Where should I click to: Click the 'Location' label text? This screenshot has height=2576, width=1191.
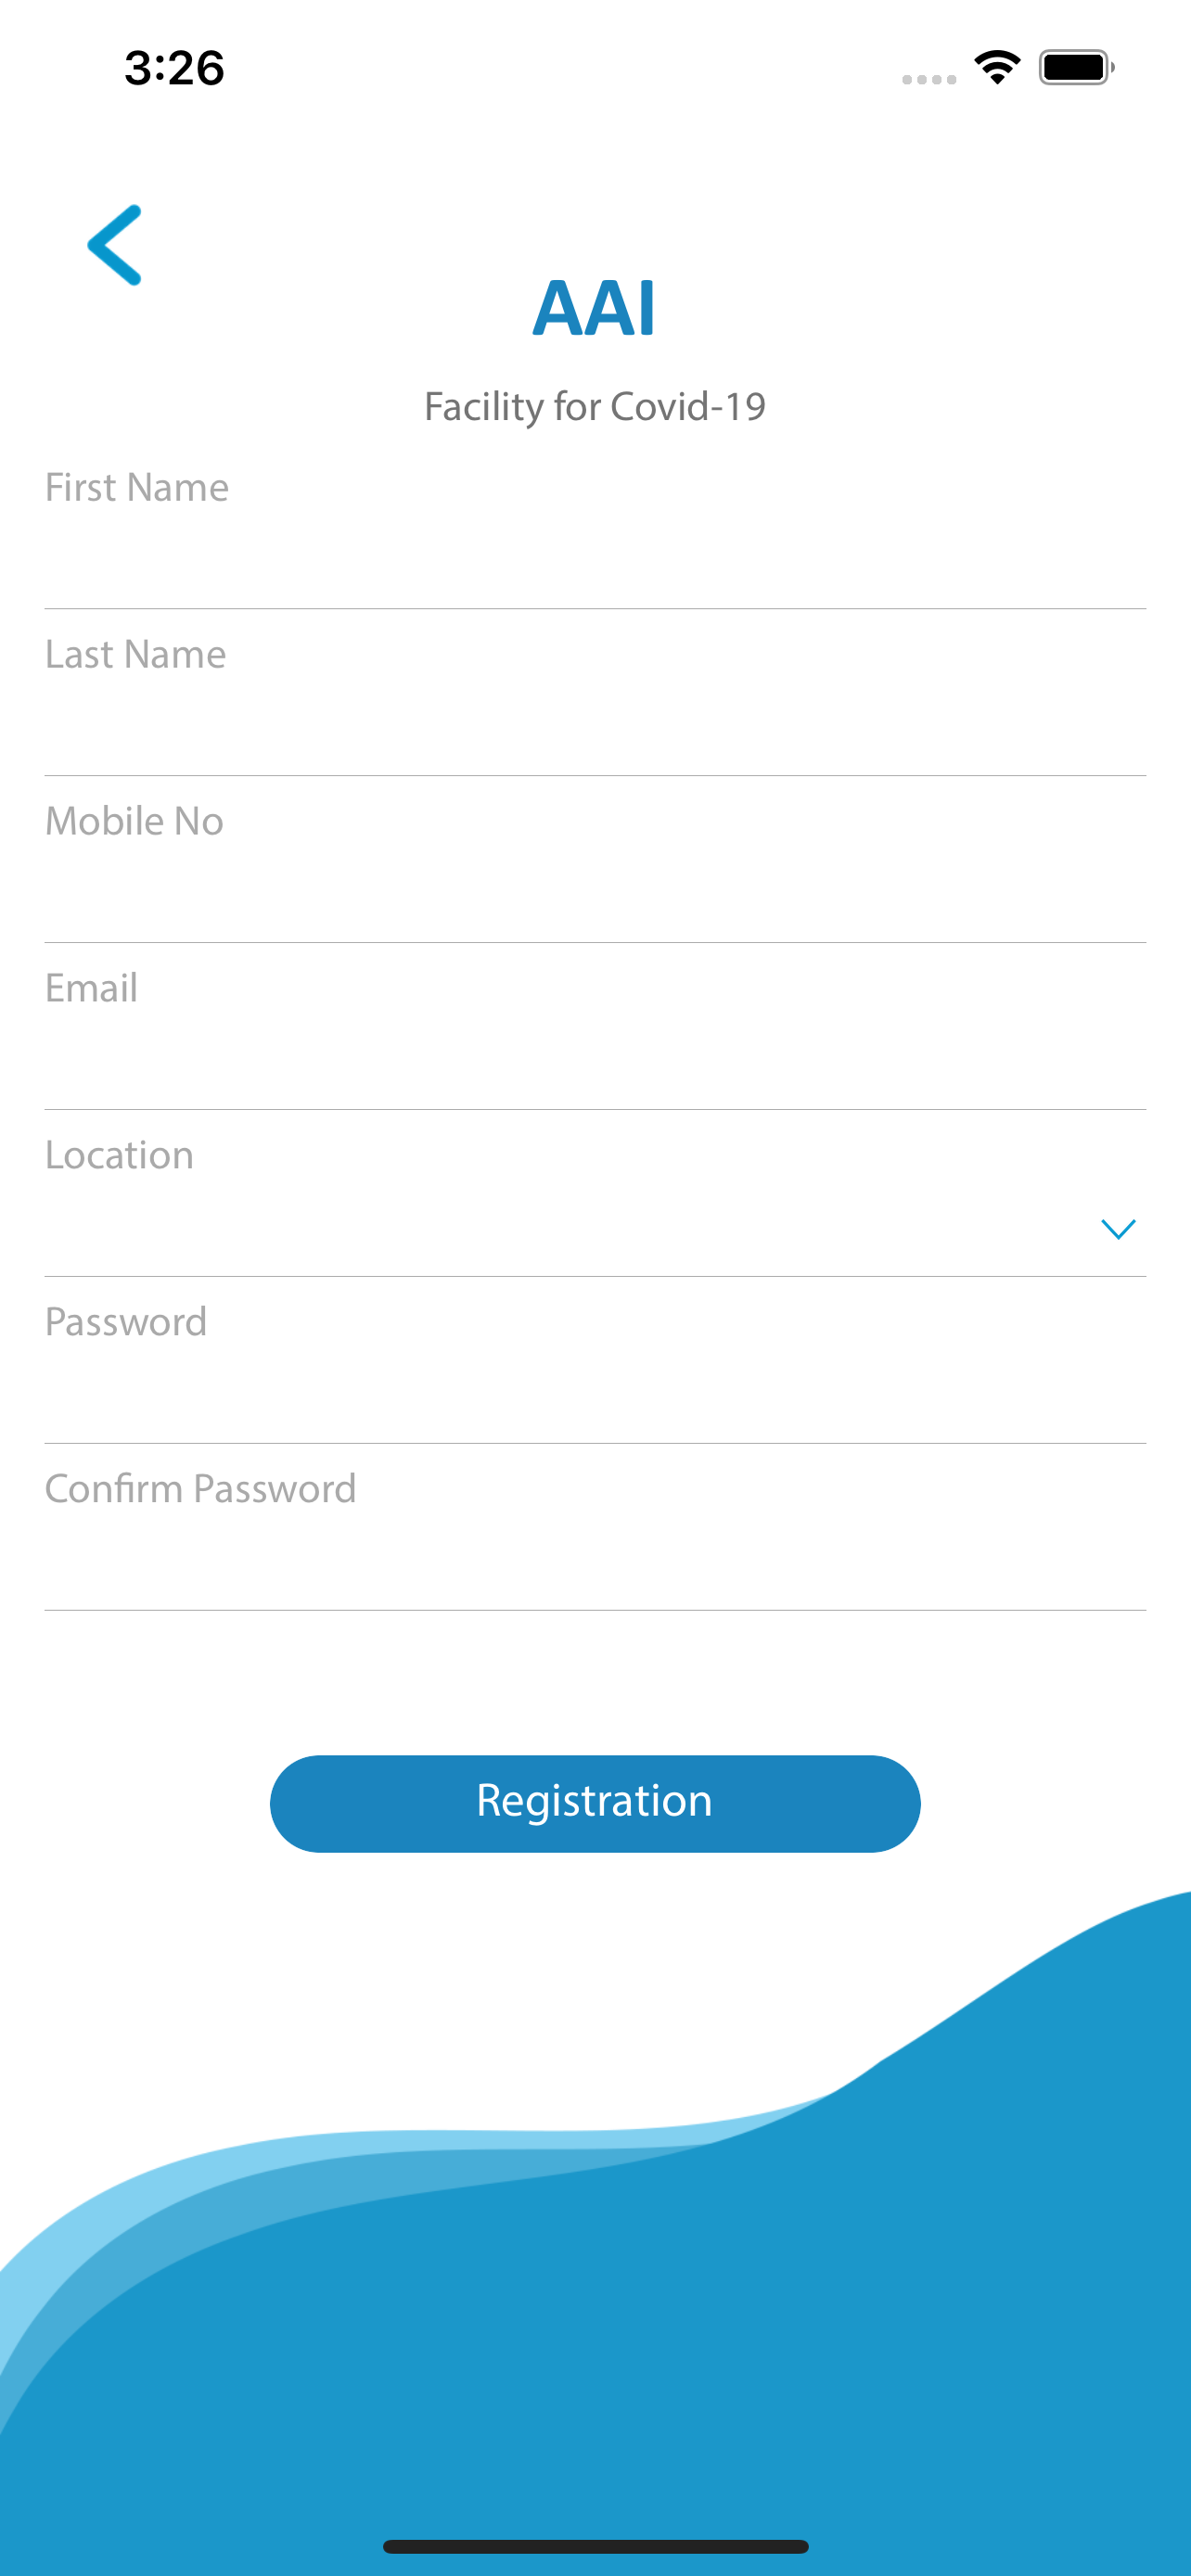[x=120, y=1155]
